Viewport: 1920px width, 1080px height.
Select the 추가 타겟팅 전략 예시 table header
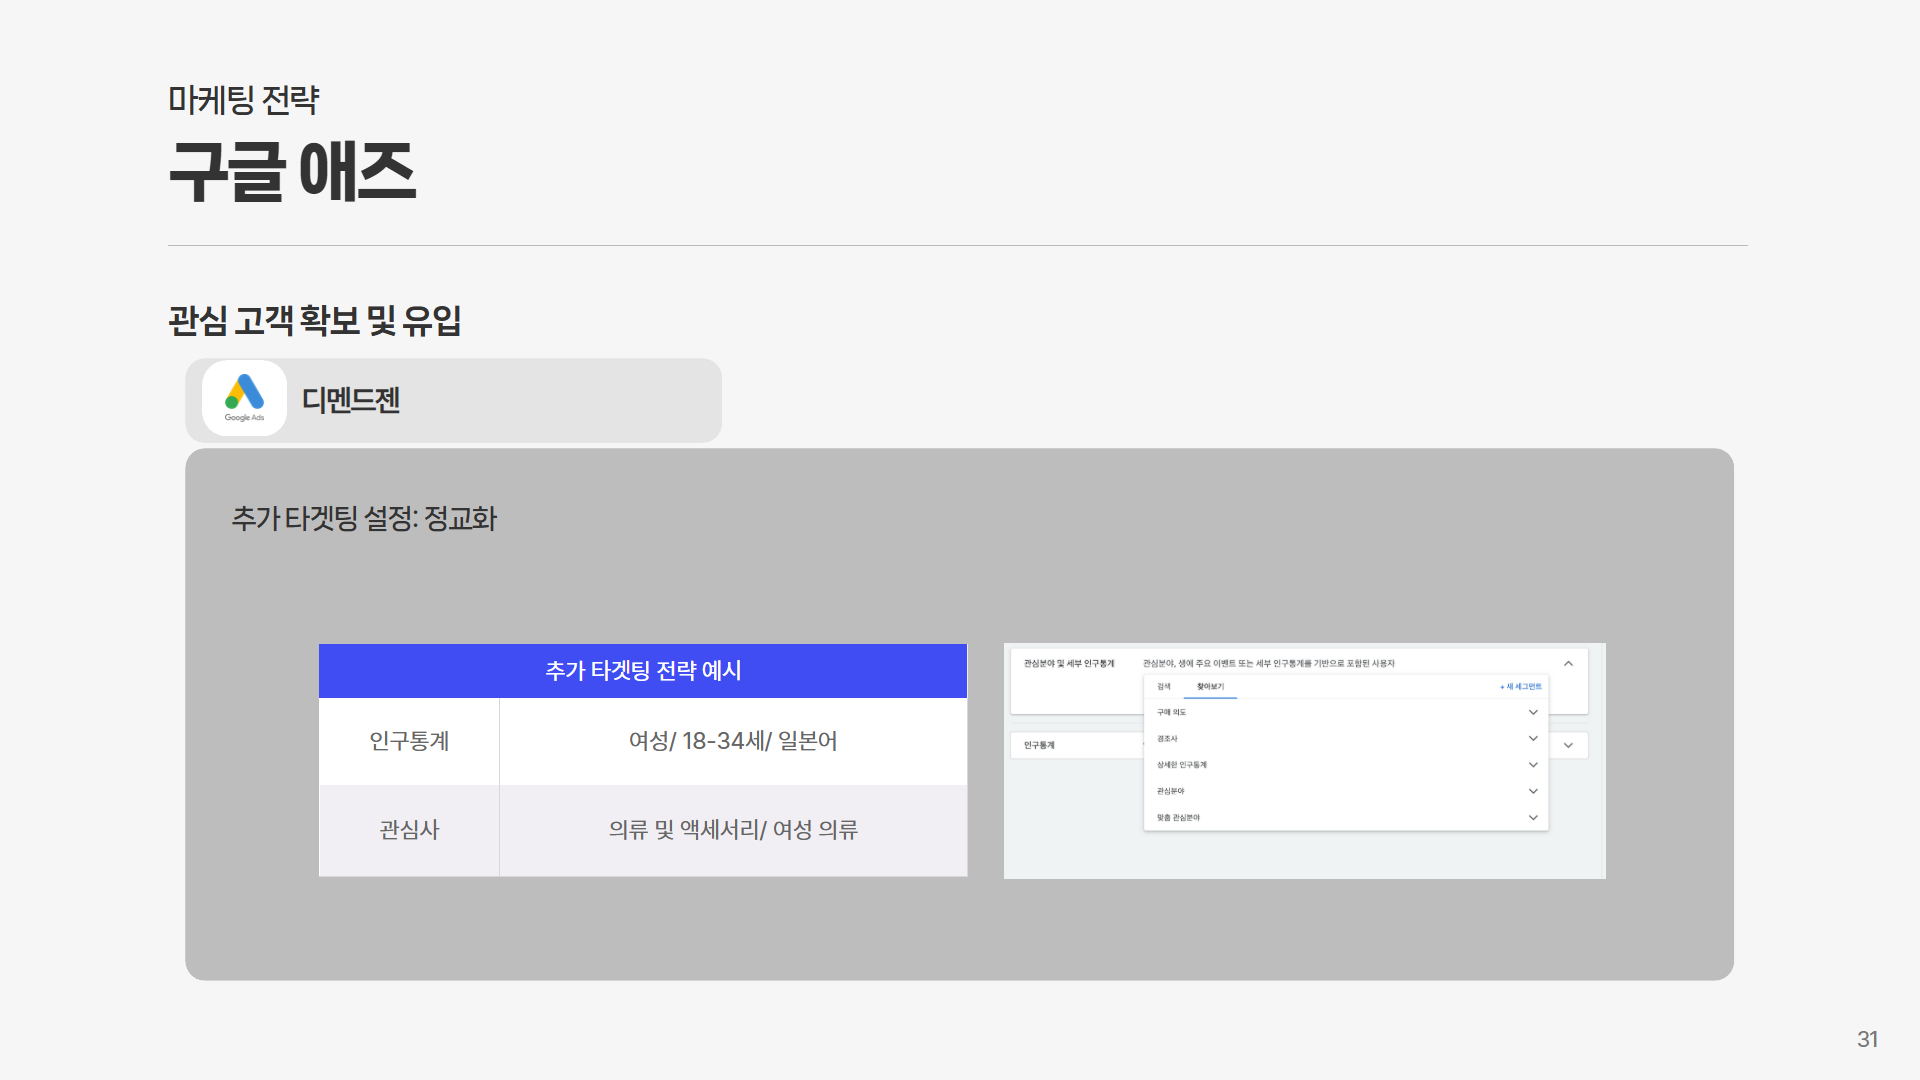tap(643, 671)
